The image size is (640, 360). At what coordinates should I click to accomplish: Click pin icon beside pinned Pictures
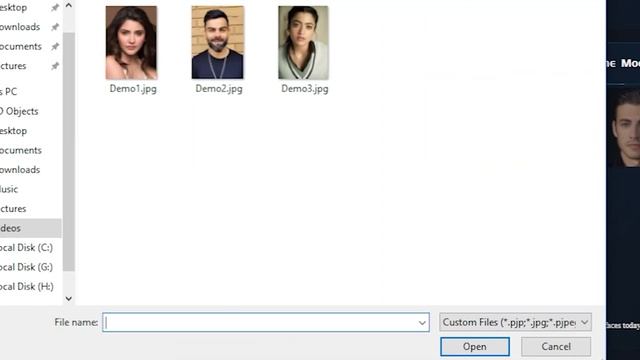pyautogui.click(x=55, y=66)
